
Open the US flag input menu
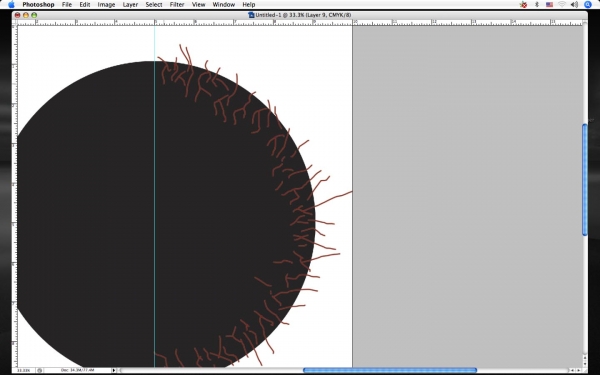click(549, 5)
